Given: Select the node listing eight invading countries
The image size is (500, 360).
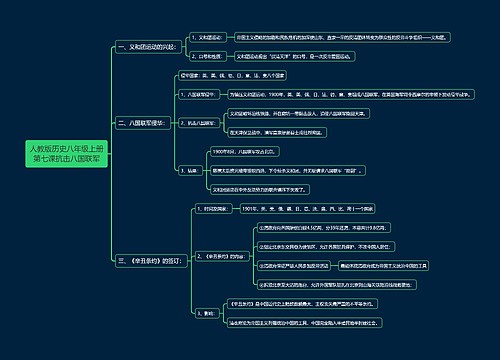Looking at the screenshot, I should [232, 75].
